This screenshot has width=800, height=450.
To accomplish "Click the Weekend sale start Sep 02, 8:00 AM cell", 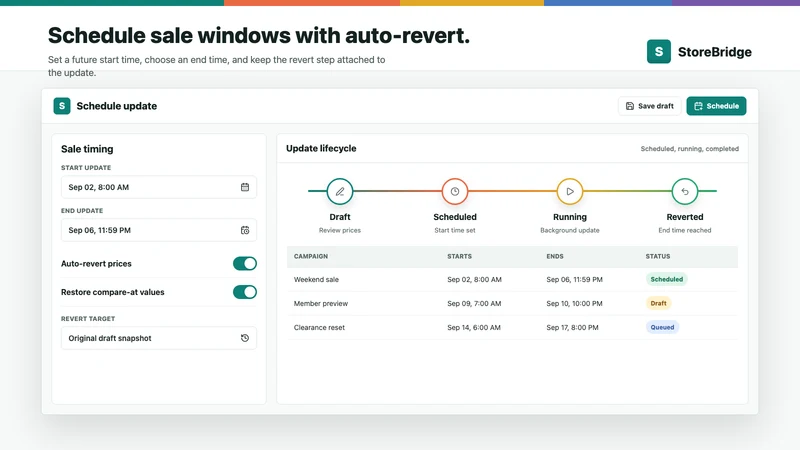I will coord(474,280).
